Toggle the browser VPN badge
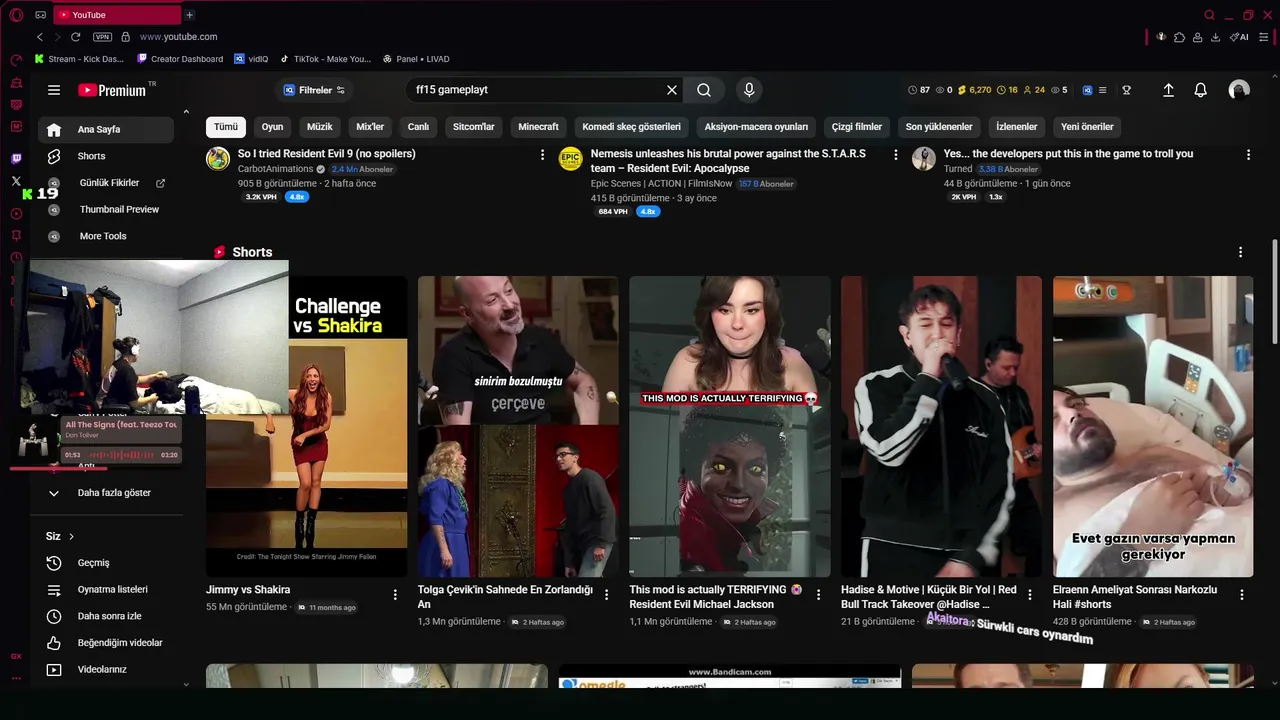This screenshot has height=720, width=1280. pos(102,37)
